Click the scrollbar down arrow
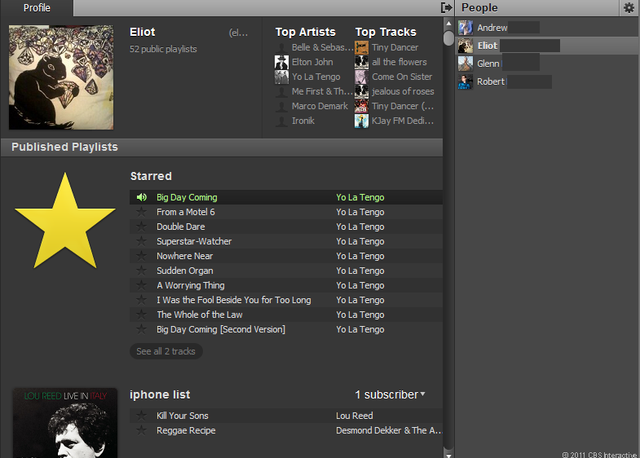Viewport: 640px width, 458px height. pos(449,454)
